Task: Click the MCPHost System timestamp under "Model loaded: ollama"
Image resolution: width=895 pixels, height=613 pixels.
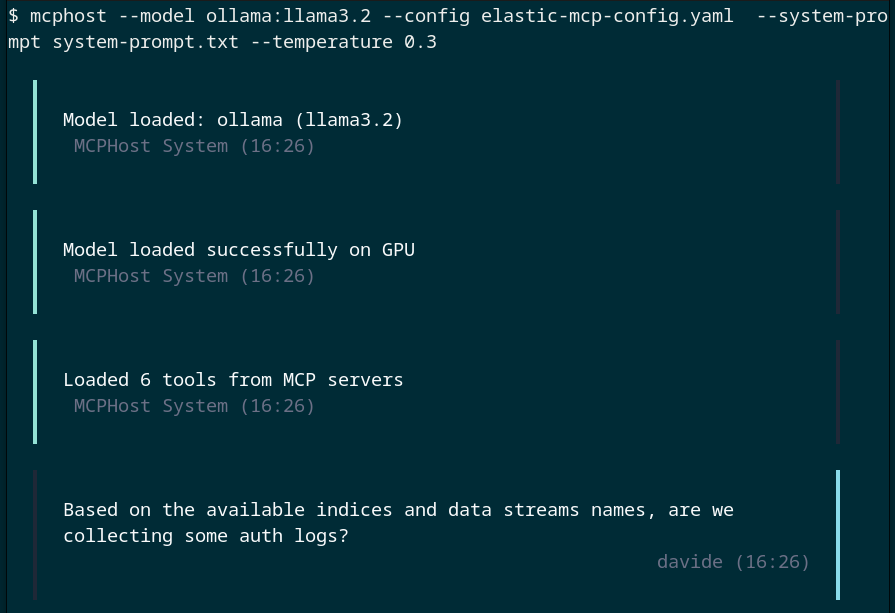Action: 194,146
